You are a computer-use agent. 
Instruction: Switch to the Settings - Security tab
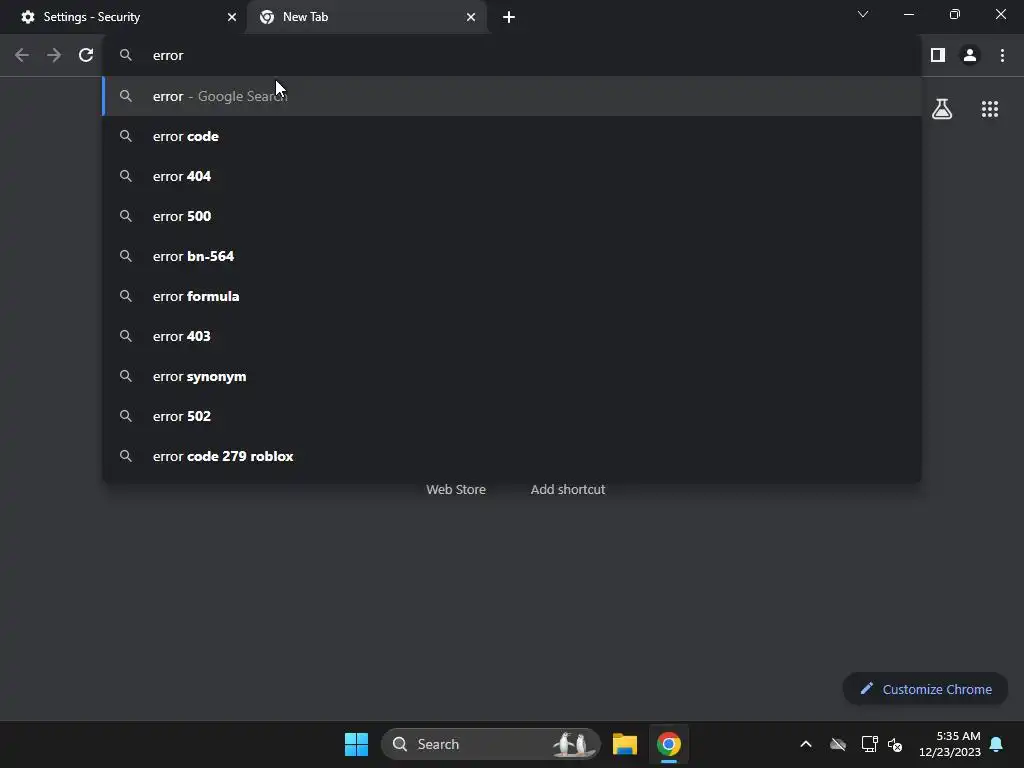coord(123,17)
